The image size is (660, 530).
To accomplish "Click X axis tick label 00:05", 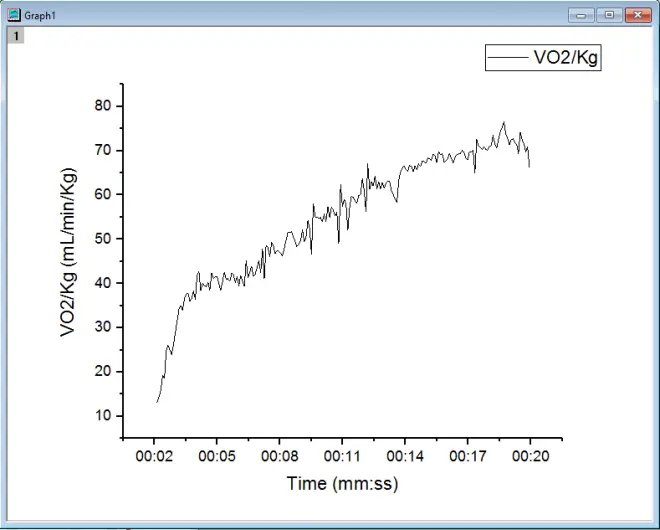I will pos(217,456).
